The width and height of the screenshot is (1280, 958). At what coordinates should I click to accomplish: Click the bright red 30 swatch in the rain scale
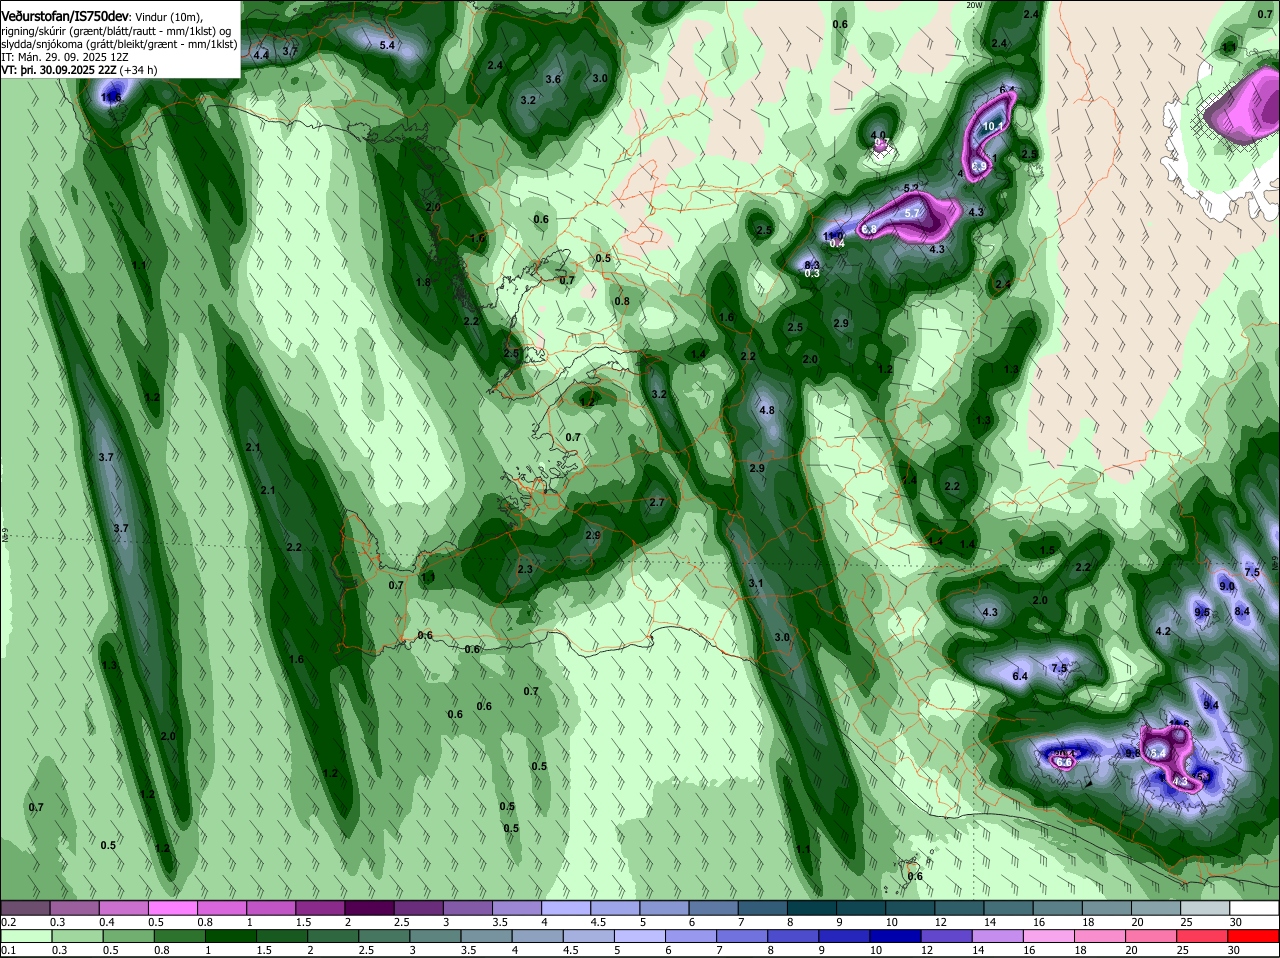(1254, 936)
